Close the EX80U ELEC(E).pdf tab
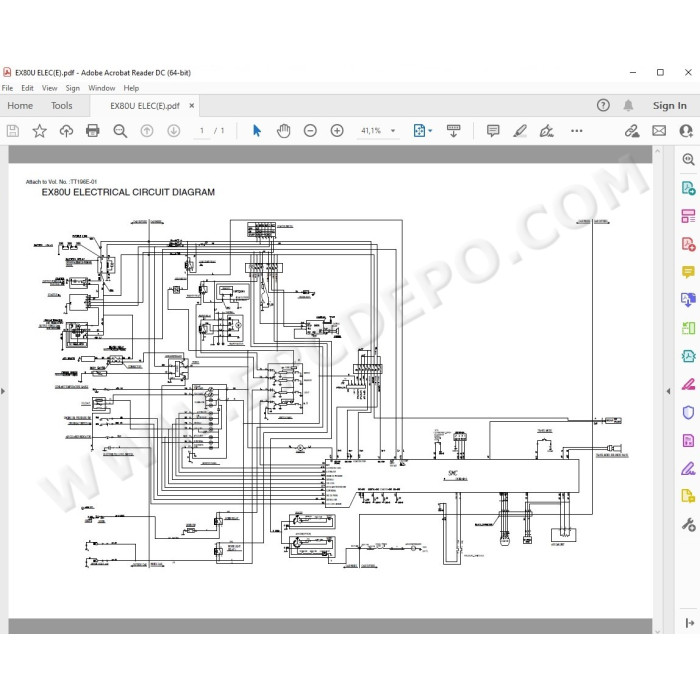The image size is (700, 700). [192, 106]
